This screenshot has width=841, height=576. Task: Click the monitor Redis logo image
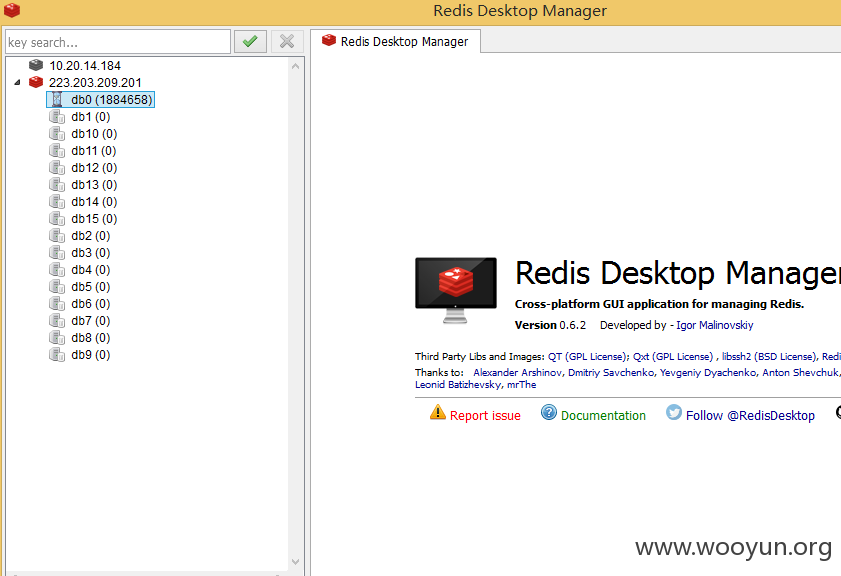click(x=455, y=290)
